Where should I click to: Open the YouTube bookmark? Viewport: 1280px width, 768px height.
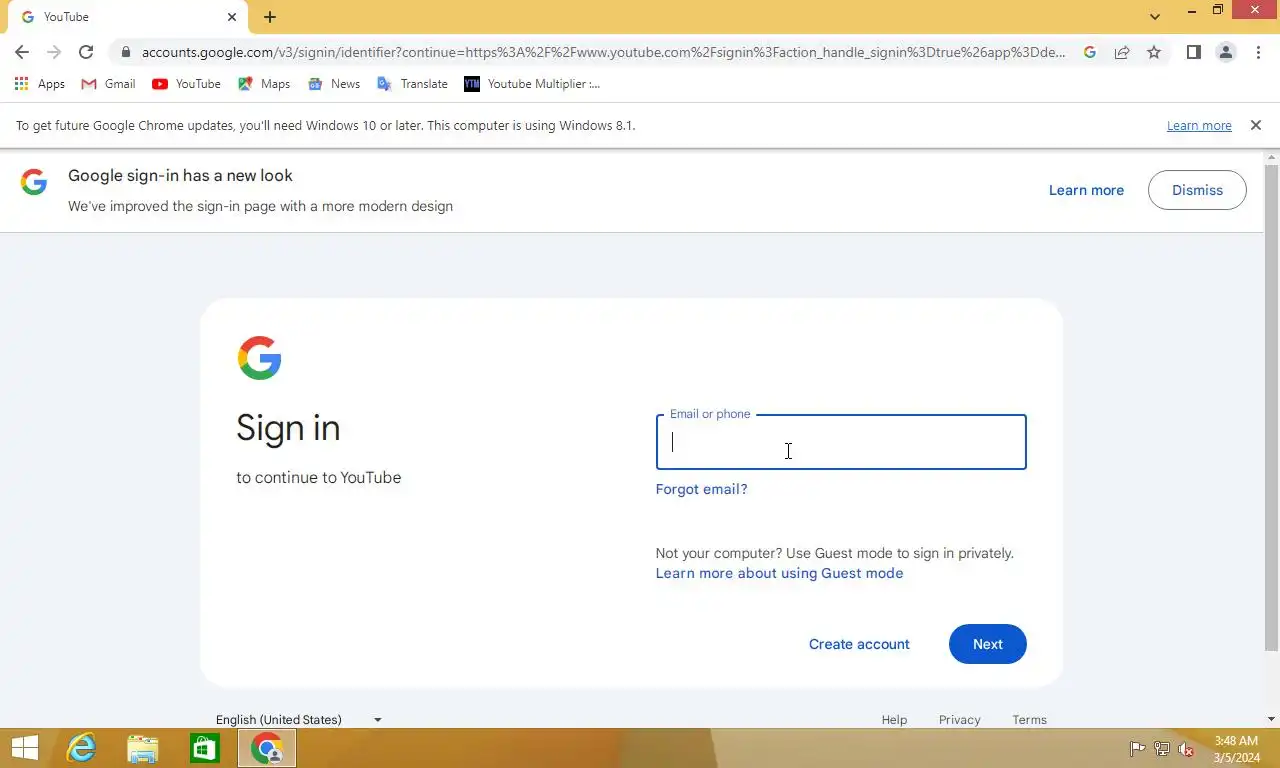pyautogui.click(x=186, y=84)
